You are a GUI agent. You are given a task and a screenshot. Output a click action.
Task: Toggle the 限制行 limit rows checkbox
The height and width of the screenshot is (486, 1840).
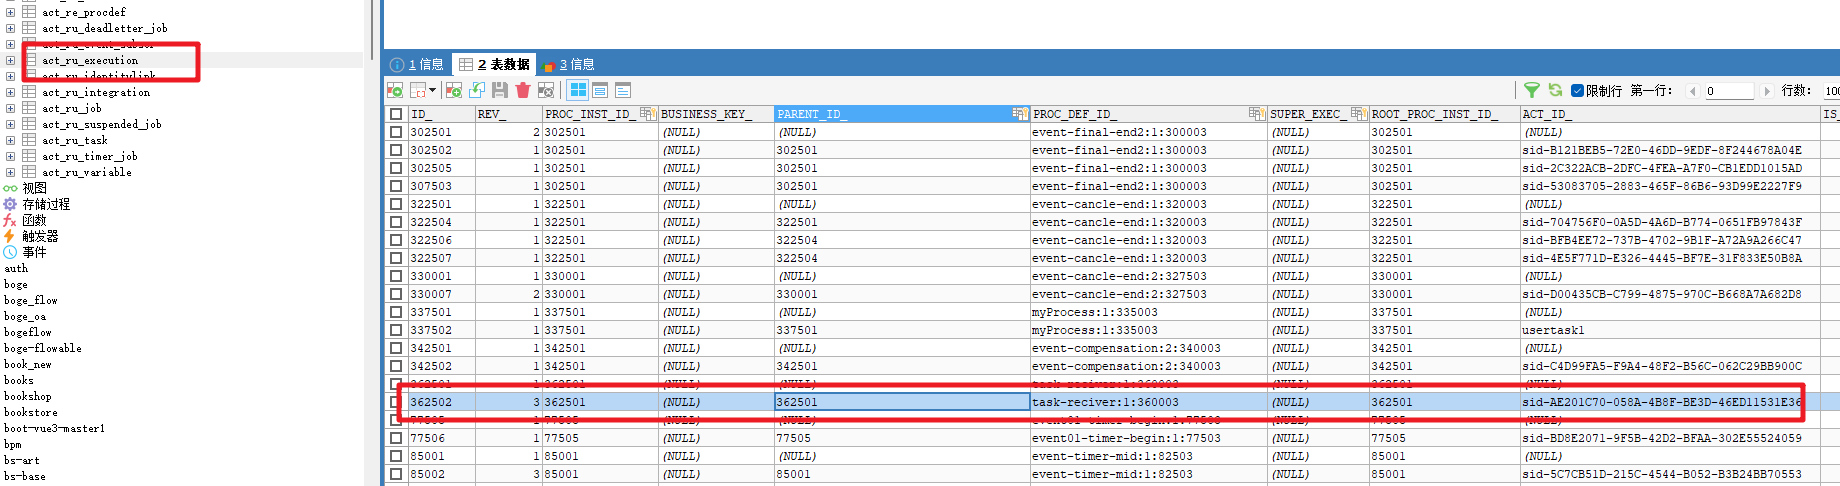(x=1577, y=91)
